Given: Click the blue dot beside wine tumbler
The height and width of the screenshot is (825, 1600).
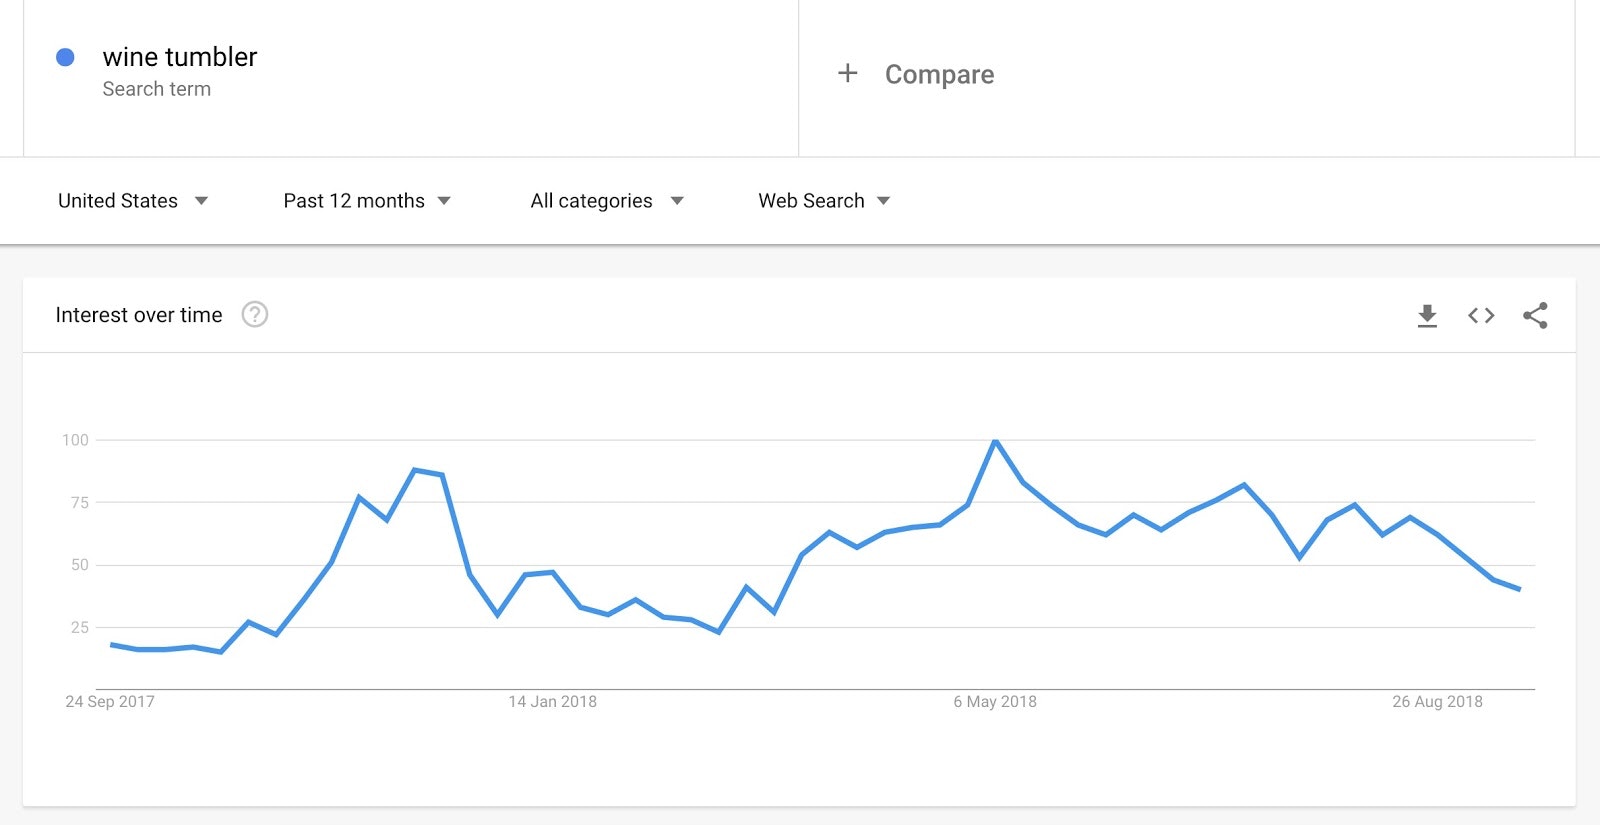Looking at the screenshot, I should pos(65,57).
